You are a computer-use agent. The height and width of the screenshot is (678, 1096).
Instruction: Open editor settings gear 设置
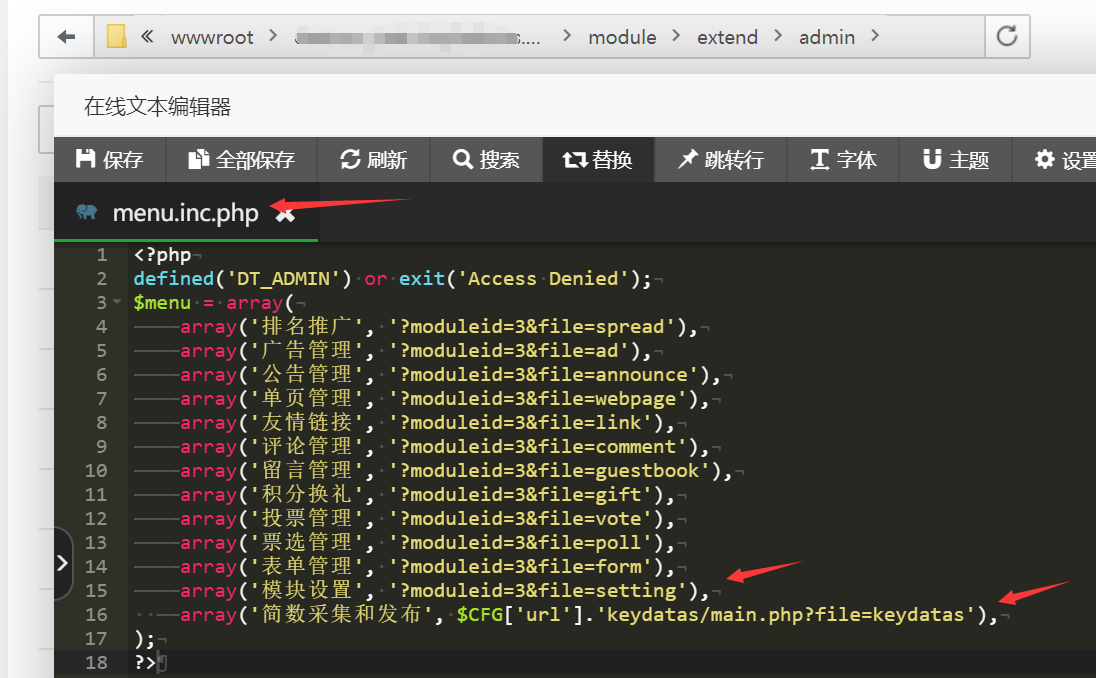pyautogui.click(x=1054, y=159)
